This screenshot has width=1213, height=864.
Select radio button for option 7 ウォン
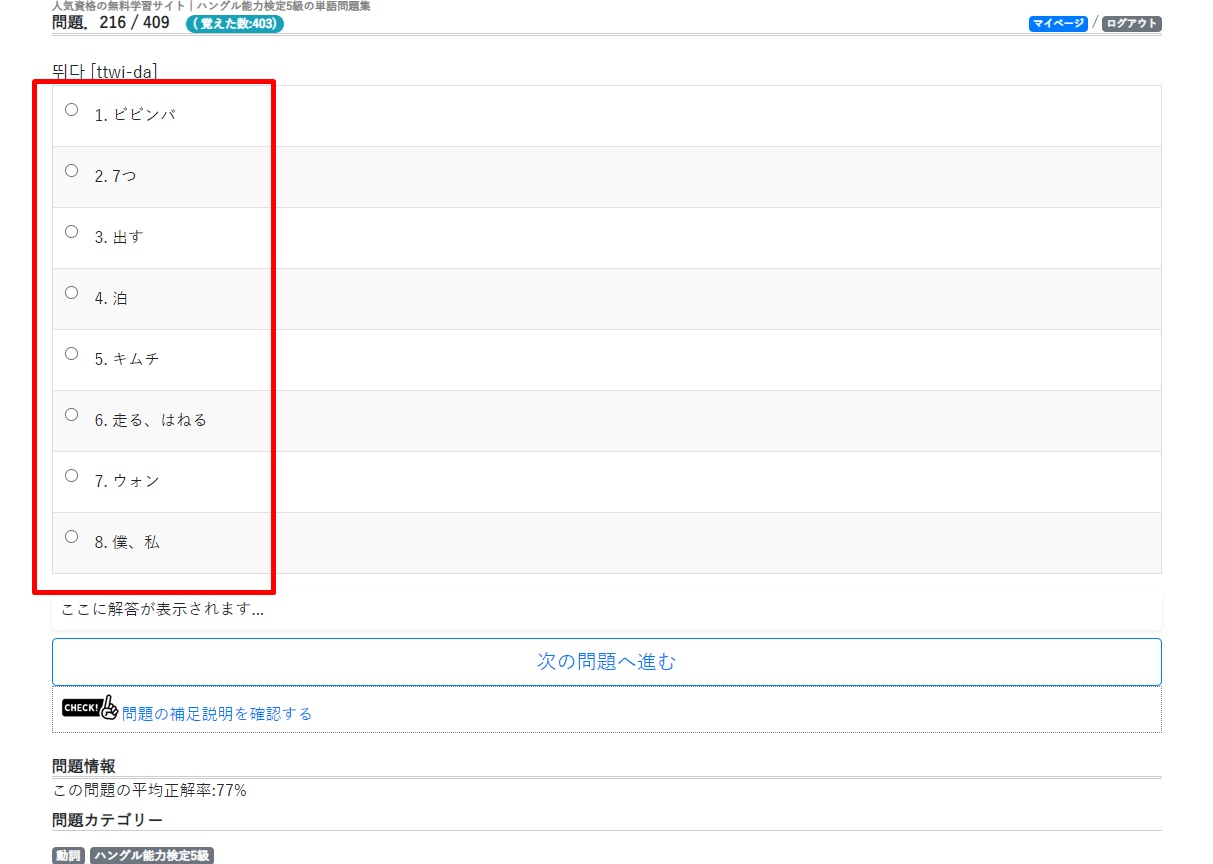(x=71, y=476)
